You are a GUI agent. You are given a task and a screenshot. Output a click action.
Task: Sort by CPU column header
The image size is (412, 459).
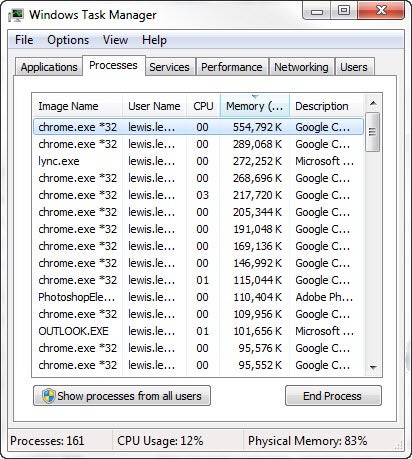(x=203, y=106)
